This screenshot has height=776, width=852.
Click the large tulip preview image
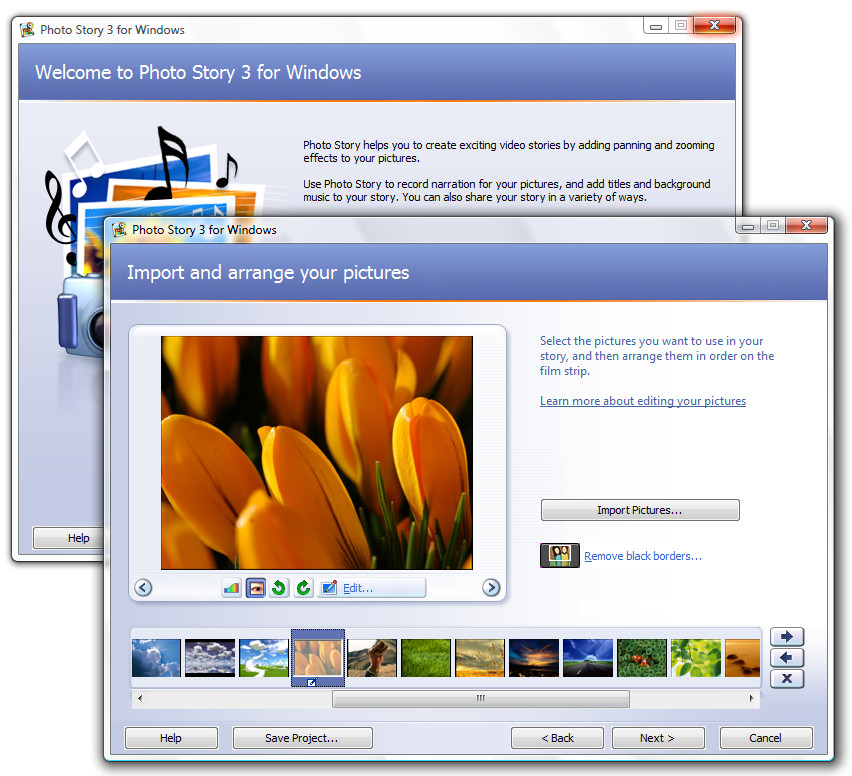click(x=317, y=453)
